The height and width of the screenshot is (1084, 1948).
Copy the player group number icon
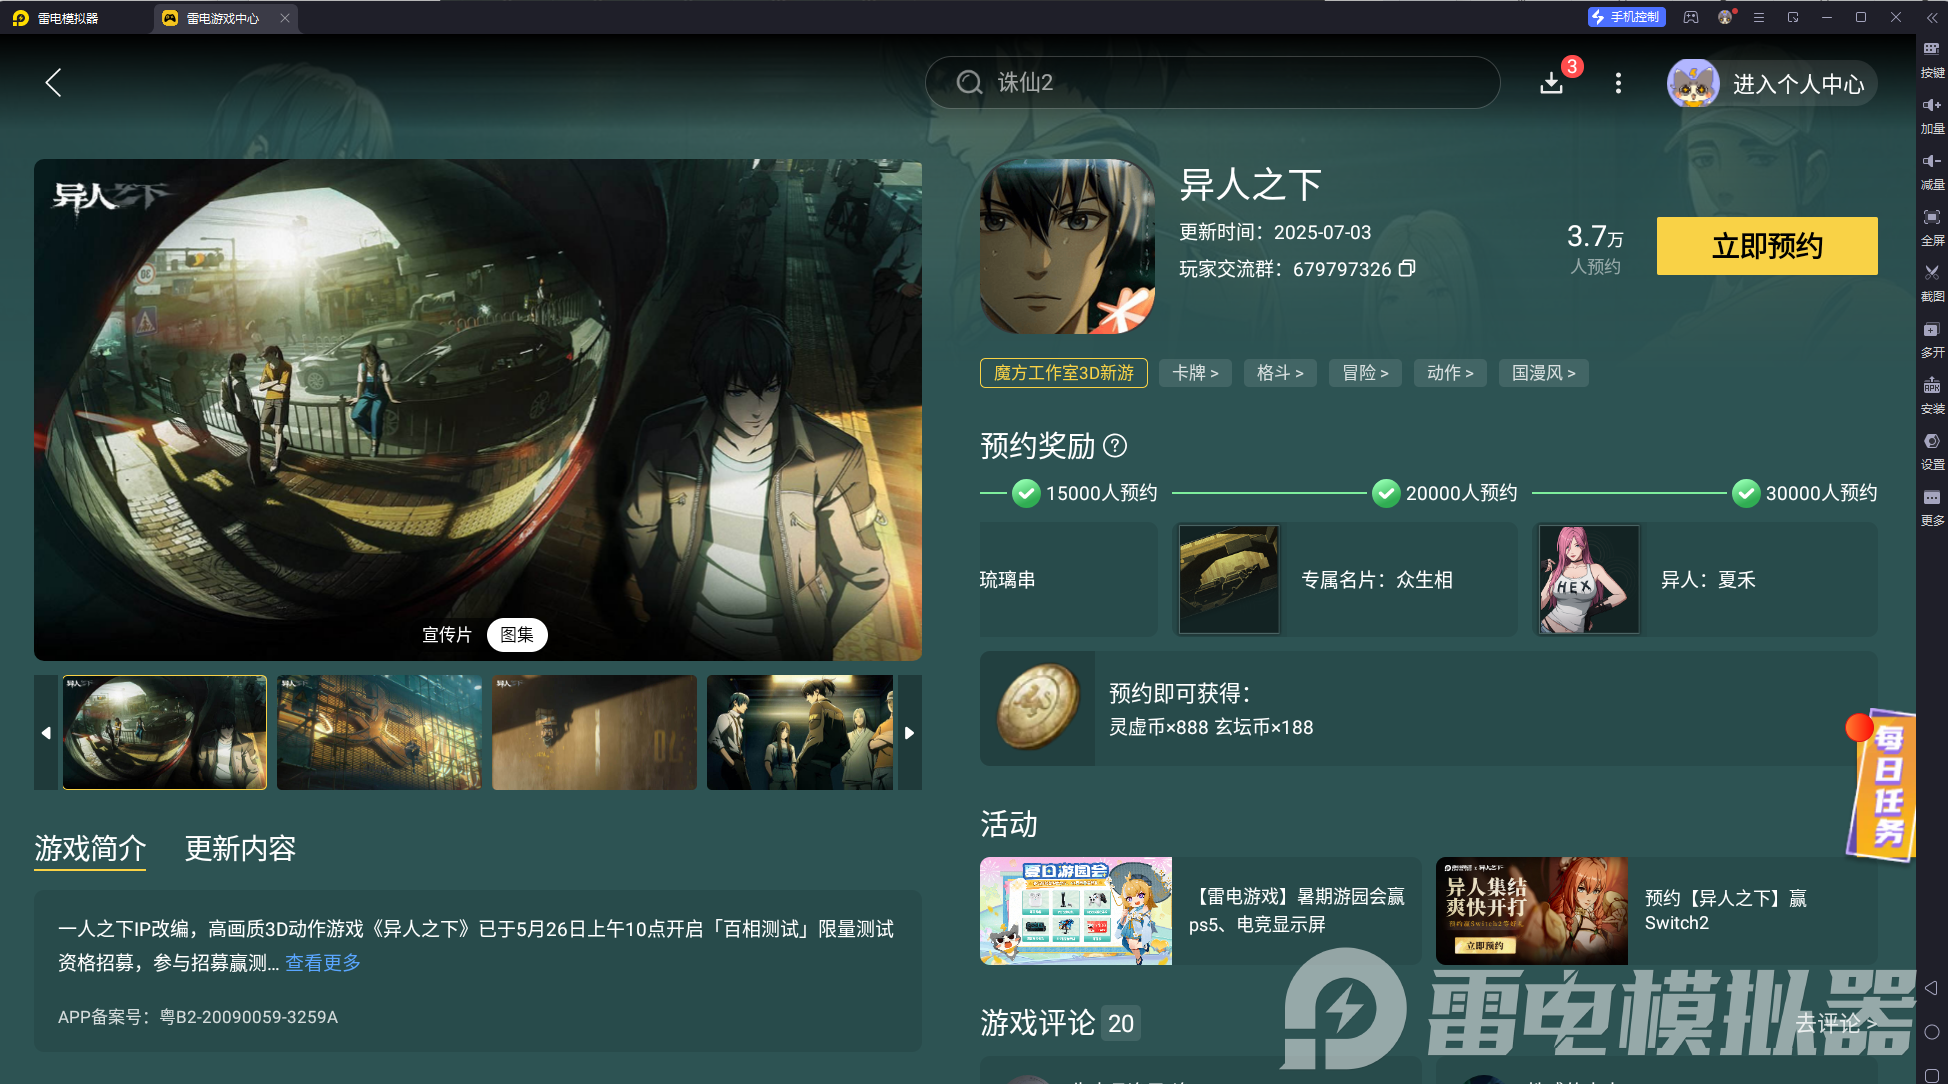coord(1407,268)
